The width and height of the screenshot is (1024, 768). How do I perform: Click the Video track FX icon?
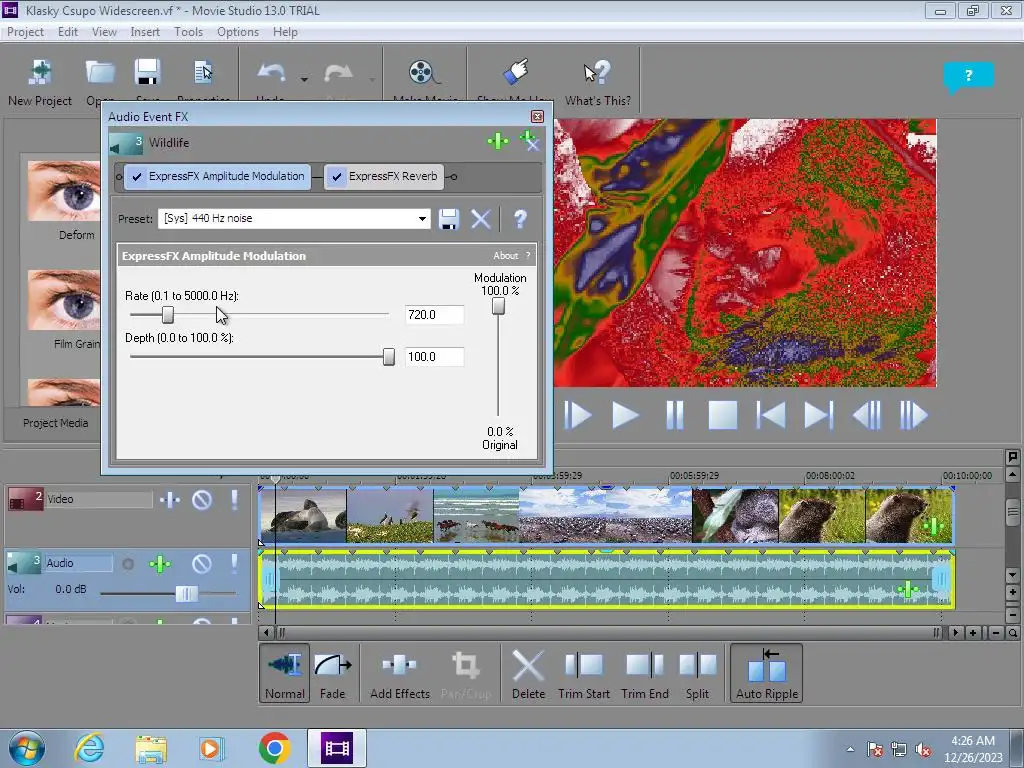pyautogui.click(x=170, y=500)
